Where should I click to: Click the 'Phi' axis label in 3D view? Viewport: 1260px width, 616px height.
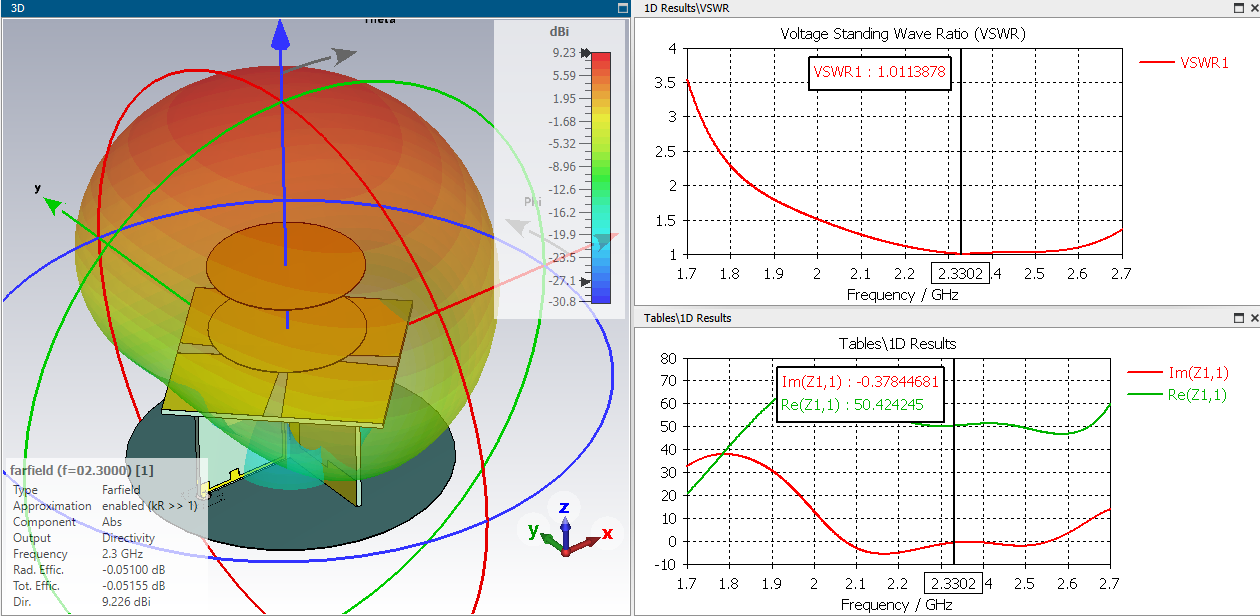click(534, 202)
